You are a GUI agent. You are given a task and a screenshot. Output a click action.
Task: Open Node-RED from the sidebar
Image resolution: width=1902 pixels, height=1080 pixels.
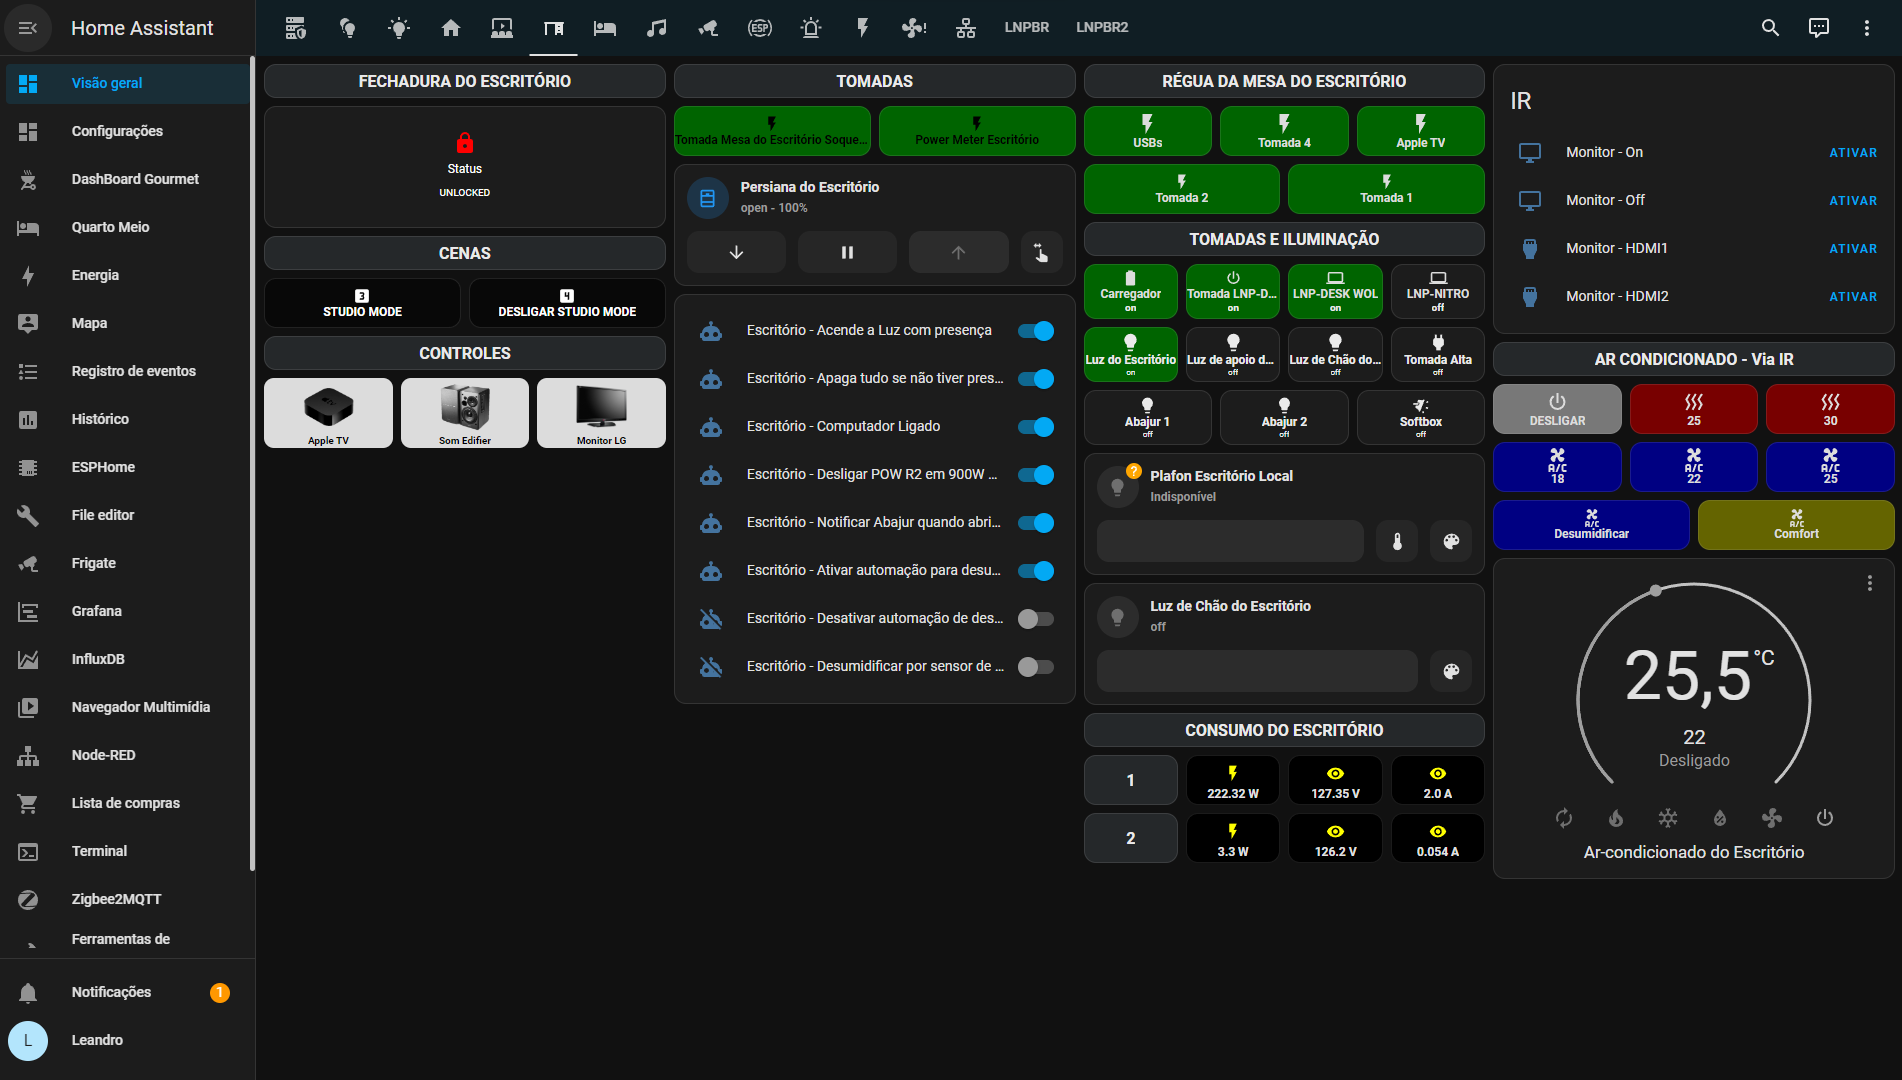[103, 755]
